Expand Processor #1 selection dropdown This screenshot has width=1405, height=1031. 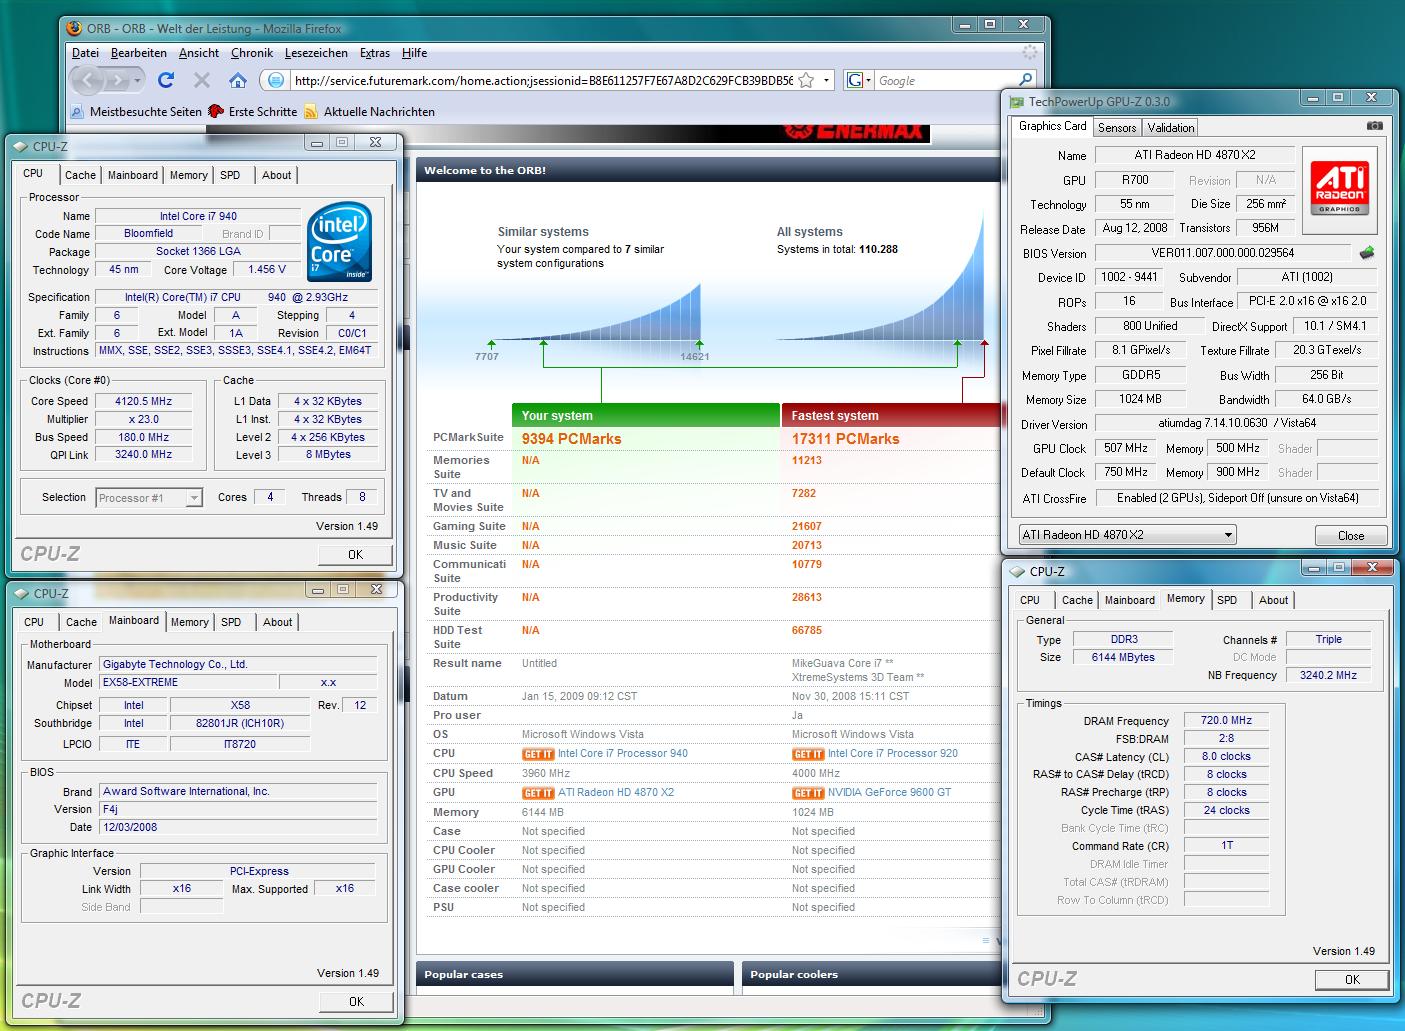coord(150,498)
